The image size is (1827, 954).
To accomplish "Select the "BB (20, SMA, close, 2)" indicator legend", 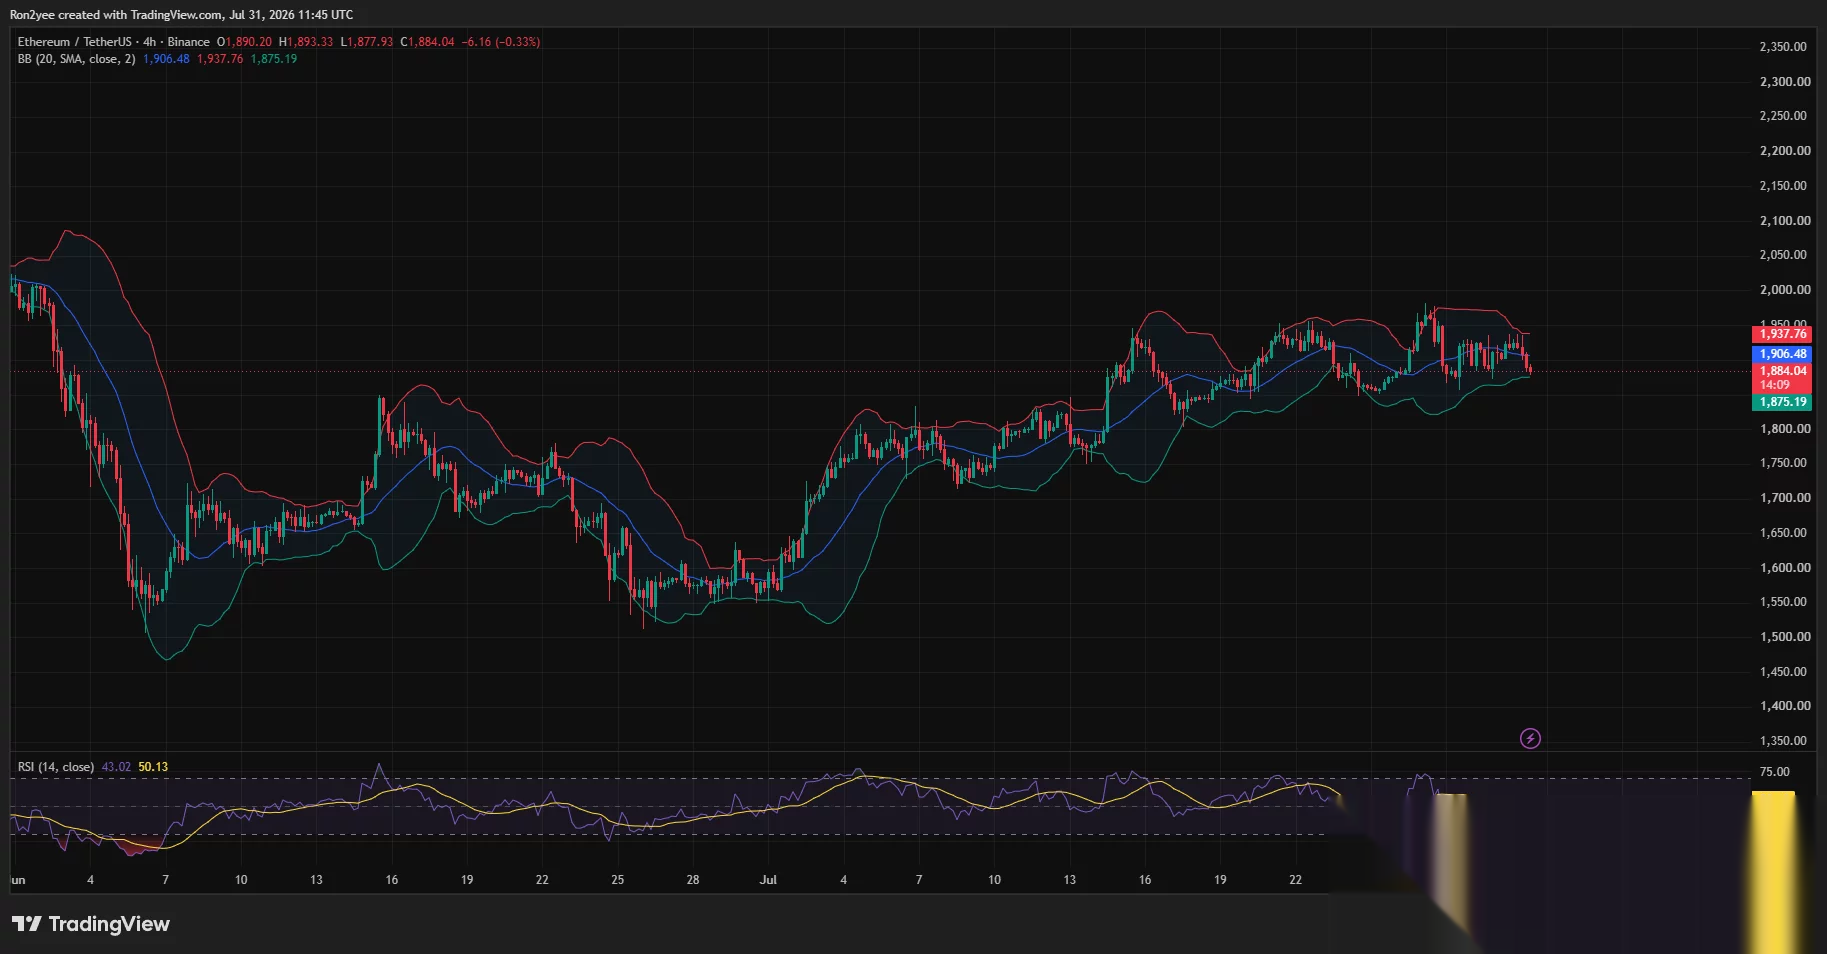I will 76,59.
